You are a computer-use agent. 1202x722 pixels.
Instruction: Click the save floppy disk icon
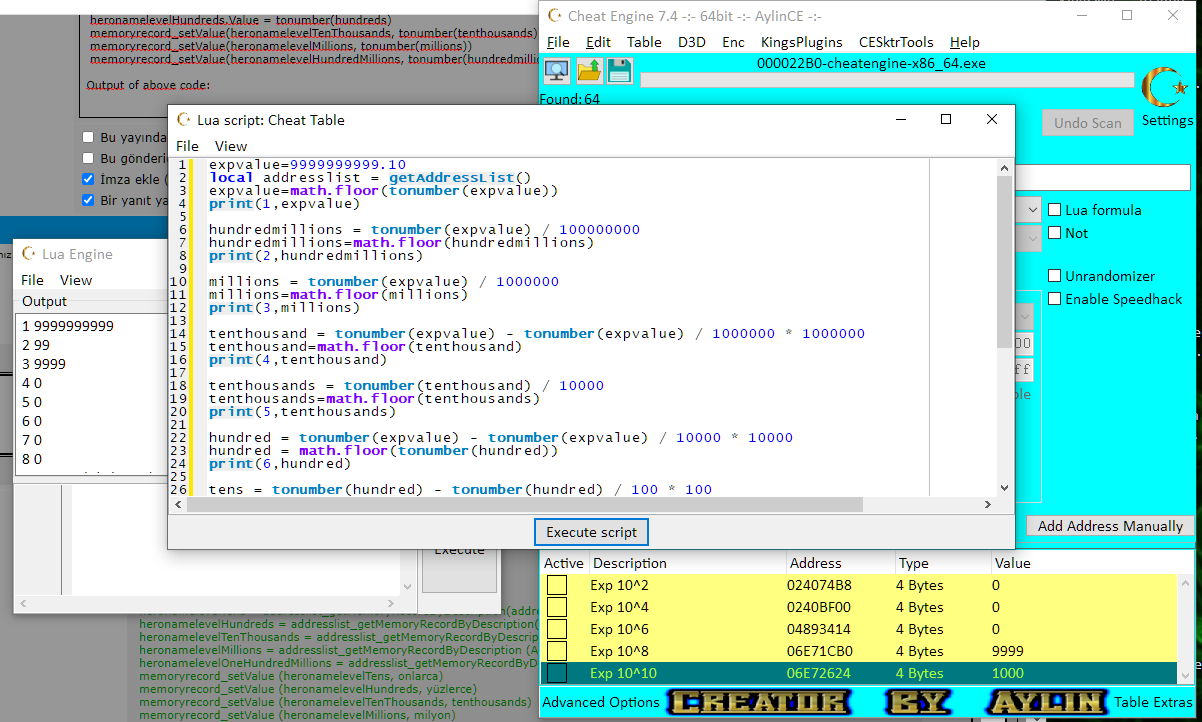(x=619, y=71)
